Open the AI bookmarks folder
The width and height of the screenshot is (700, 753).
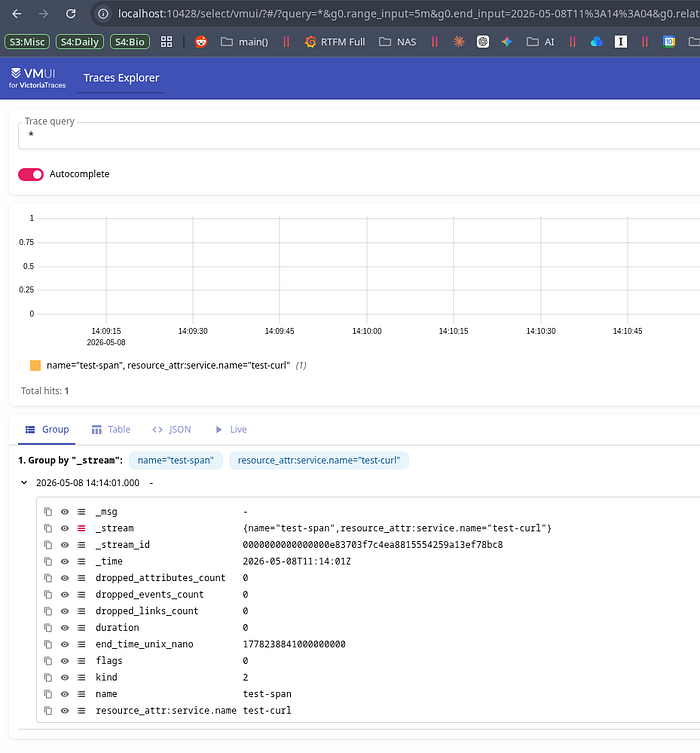pyautogui.click(x=541, y=42)
